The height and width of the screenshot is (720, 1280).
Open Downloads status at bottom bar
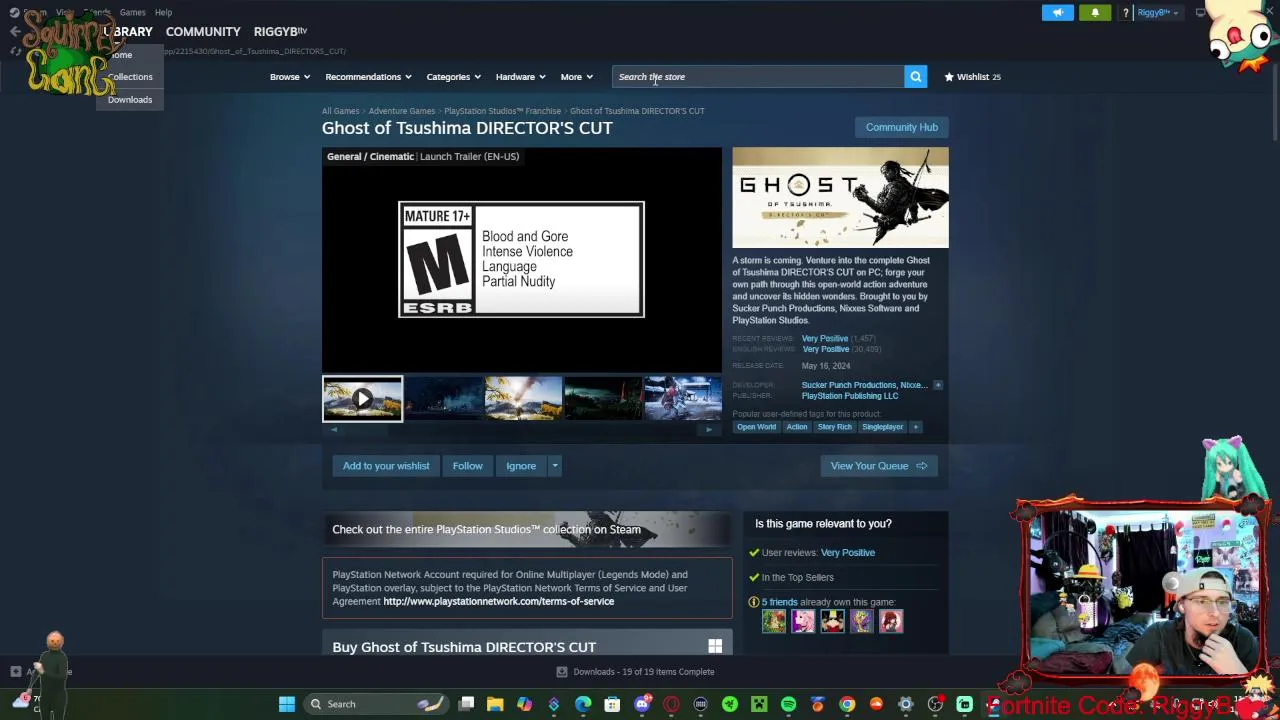636,672
